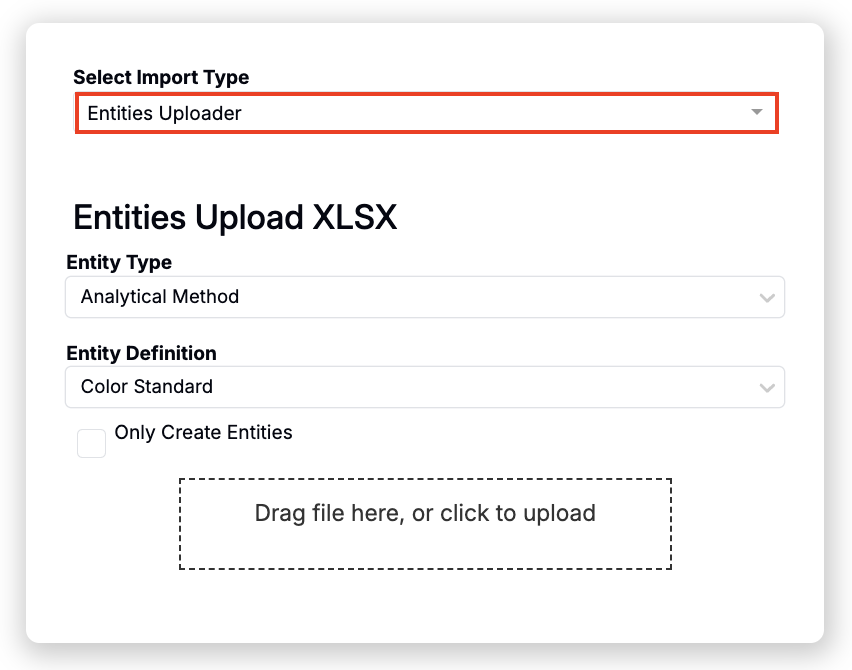Click the Entities Upload XLSX heading
Screen dimensions: 852x670
(235, 218)
